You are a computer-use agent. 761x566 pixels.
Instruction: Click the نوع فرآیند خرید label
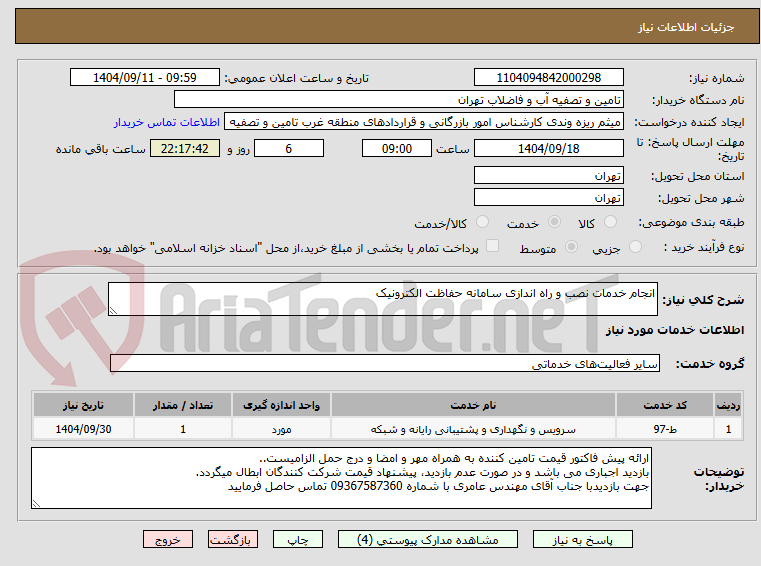coord(704,248)
